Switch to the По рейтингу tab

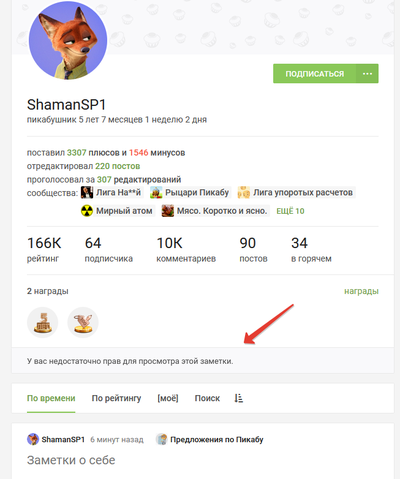click(116, 398)
